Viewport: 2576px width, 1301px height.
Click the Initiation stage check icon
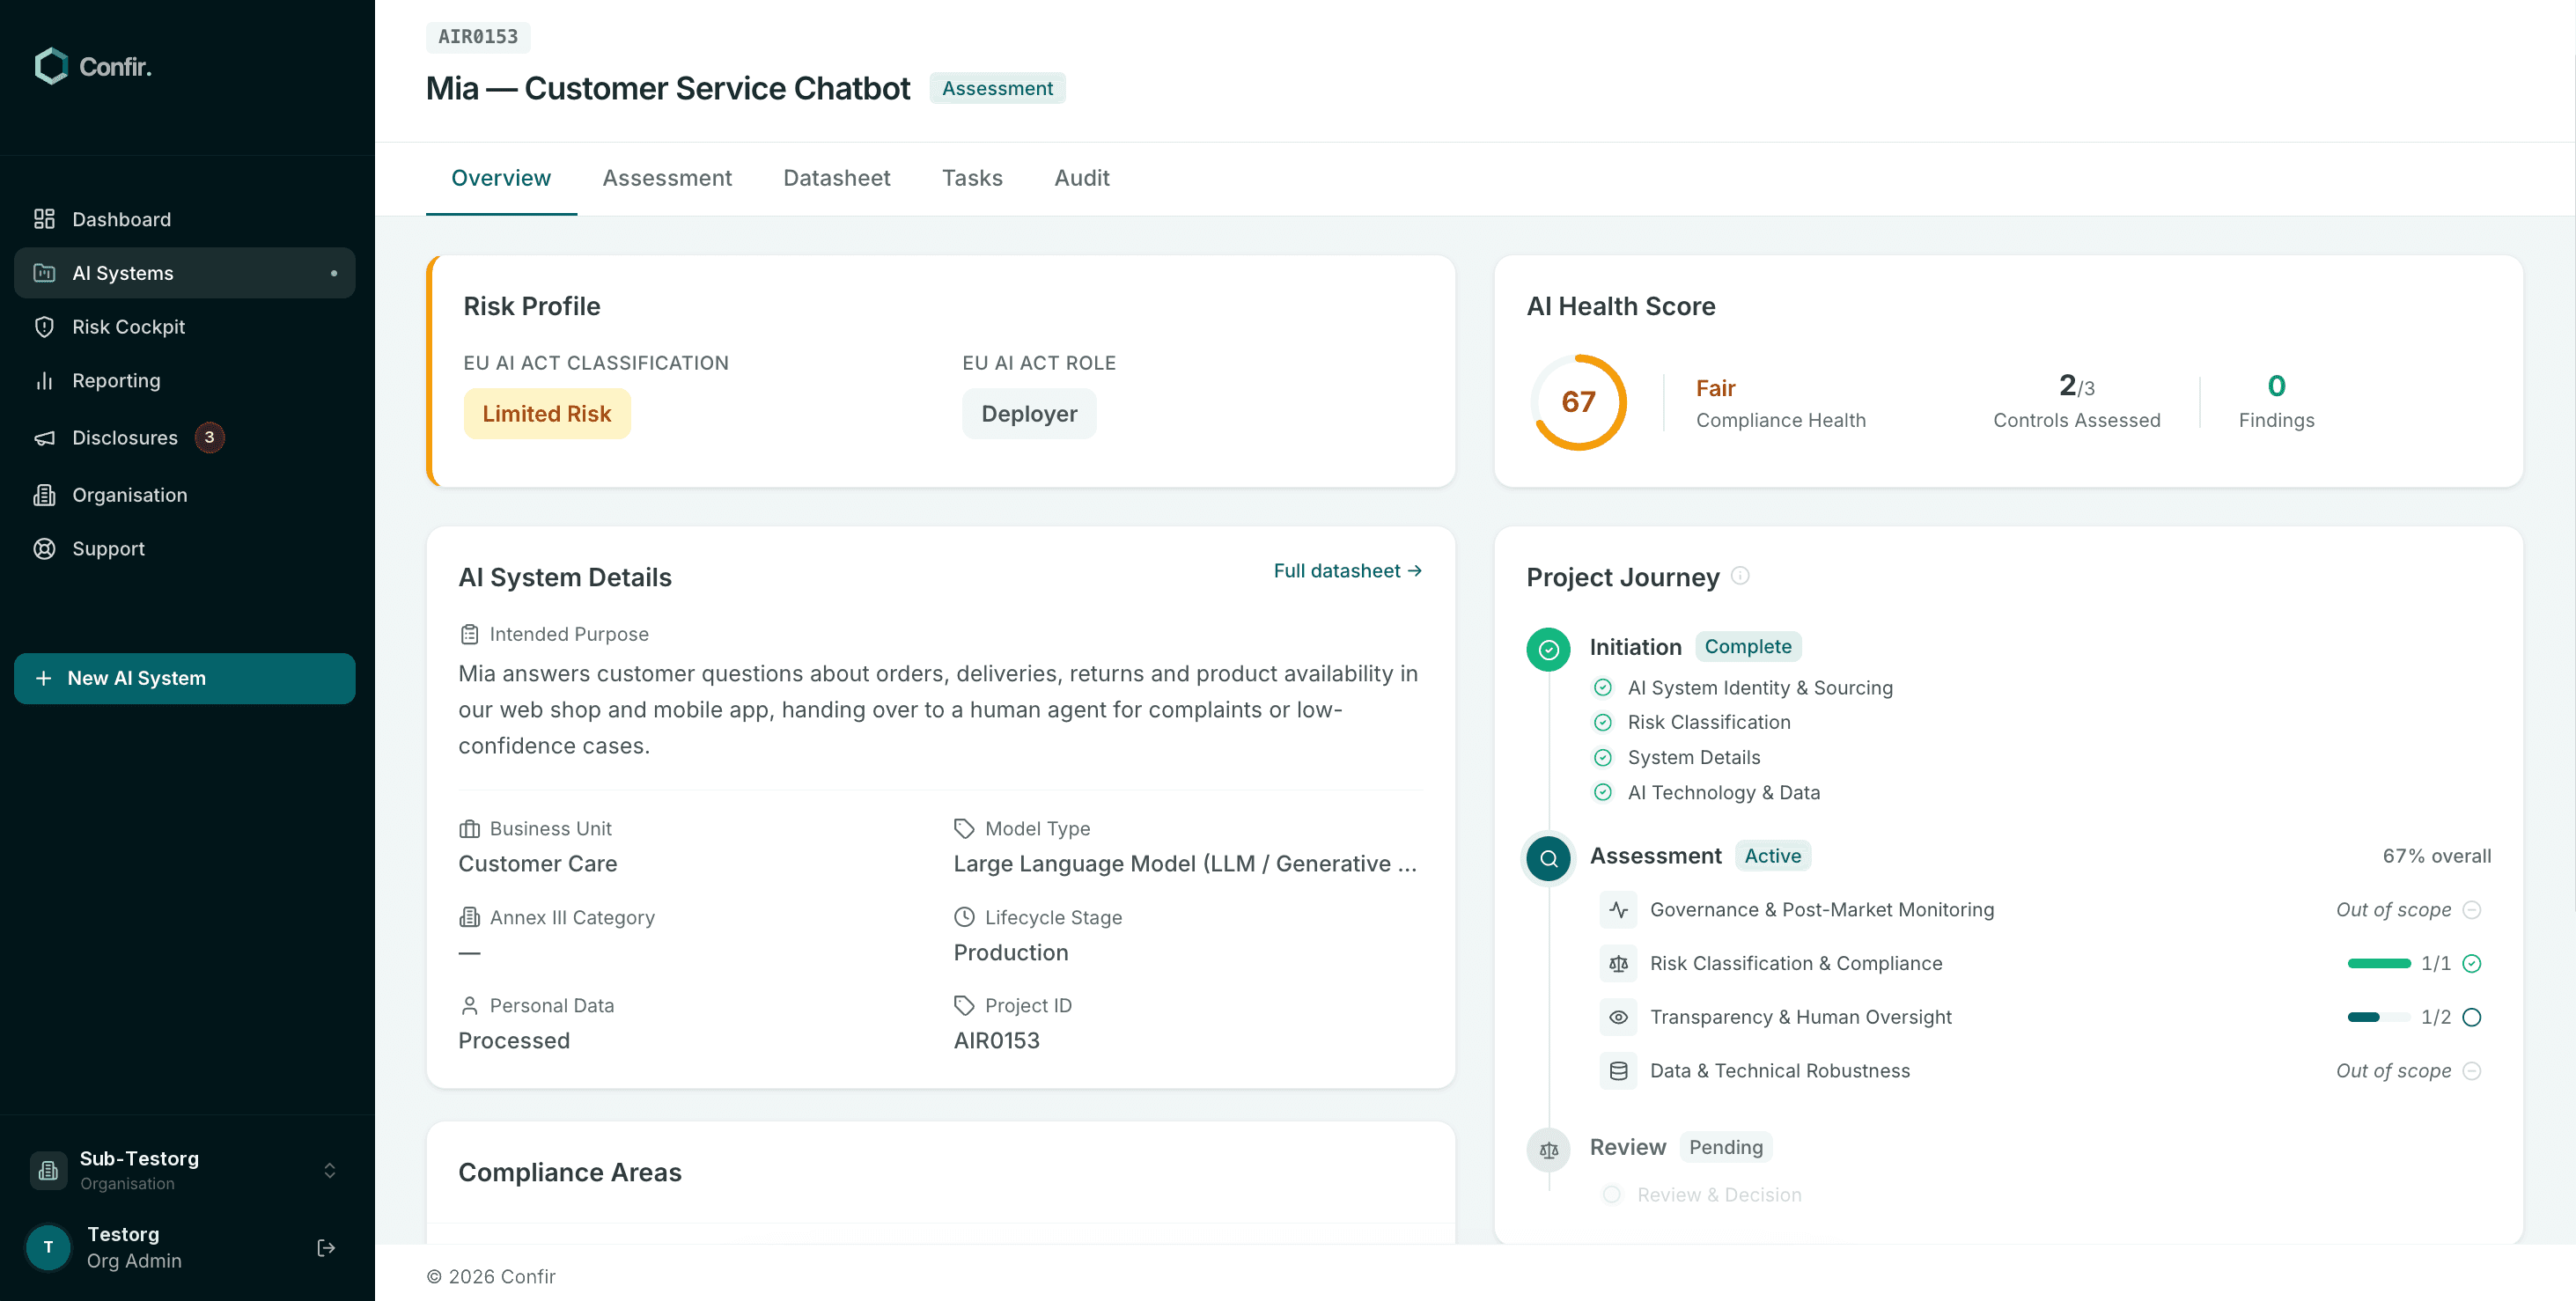1548,649
